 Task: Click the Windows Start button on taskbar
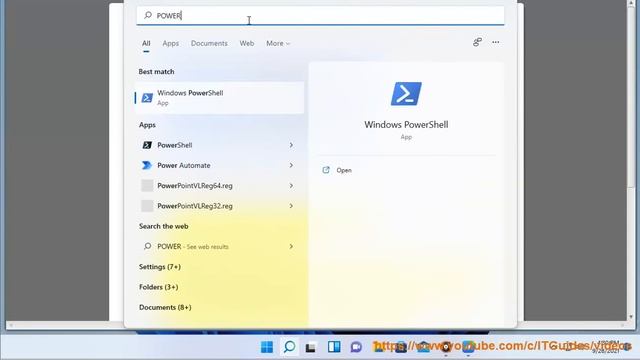pos(267,347)
